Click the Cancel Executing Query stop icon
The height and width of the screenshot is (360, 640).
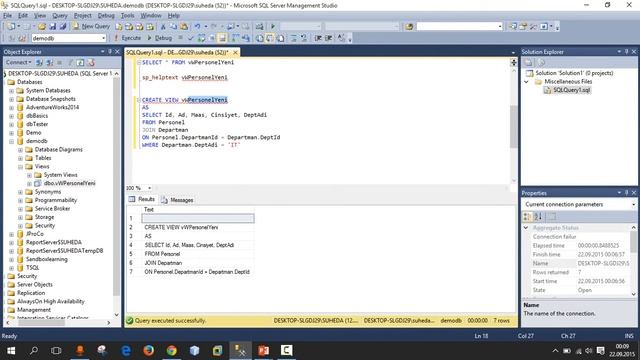tap(180, 38)
